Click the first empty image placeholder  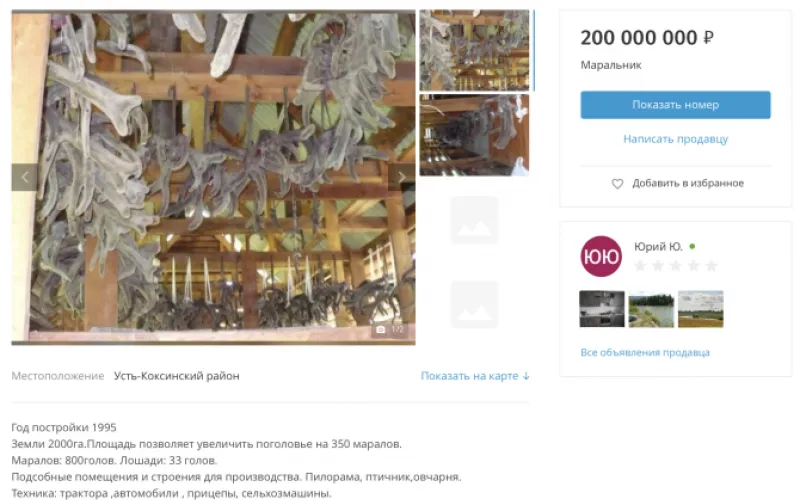point(474,220)
